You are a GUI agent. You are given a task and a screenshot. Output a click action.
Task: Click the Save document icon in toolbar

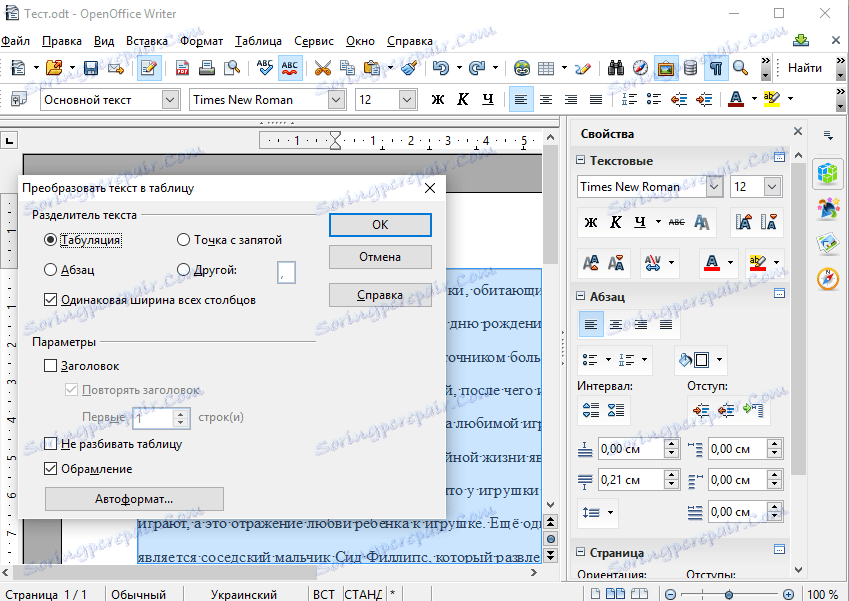click(91, 68)
